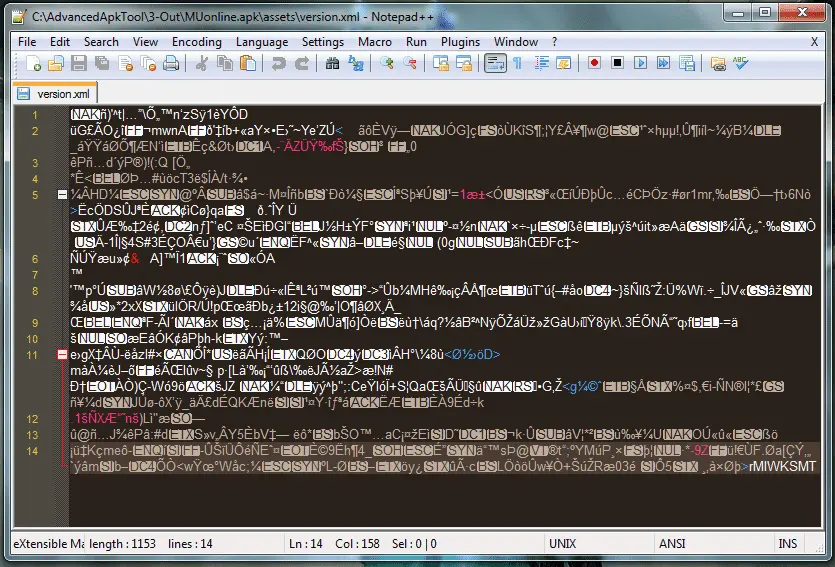Open the Run menu
Image resolution: width=835 pixels, height=567 pixels.
pos(416,42)
